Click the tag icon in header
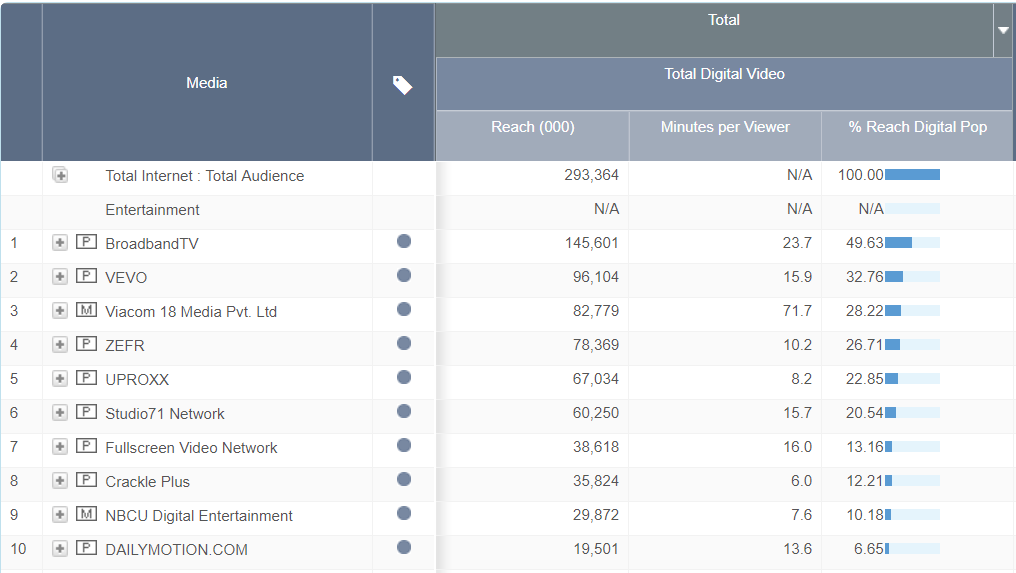Screen dimensions: 1016x573 (x=402, y=85)
